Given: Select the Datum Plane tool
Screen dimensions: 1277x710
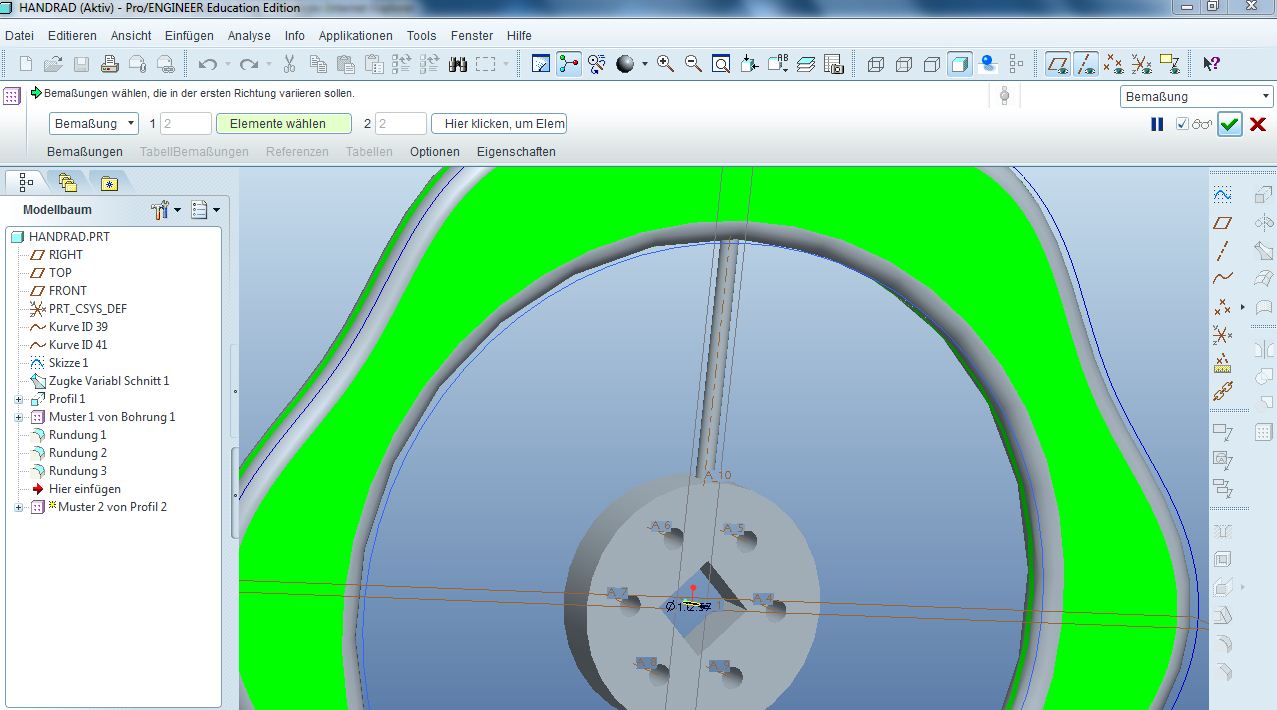Looking at the screenshot, I should pos(1222,222).
